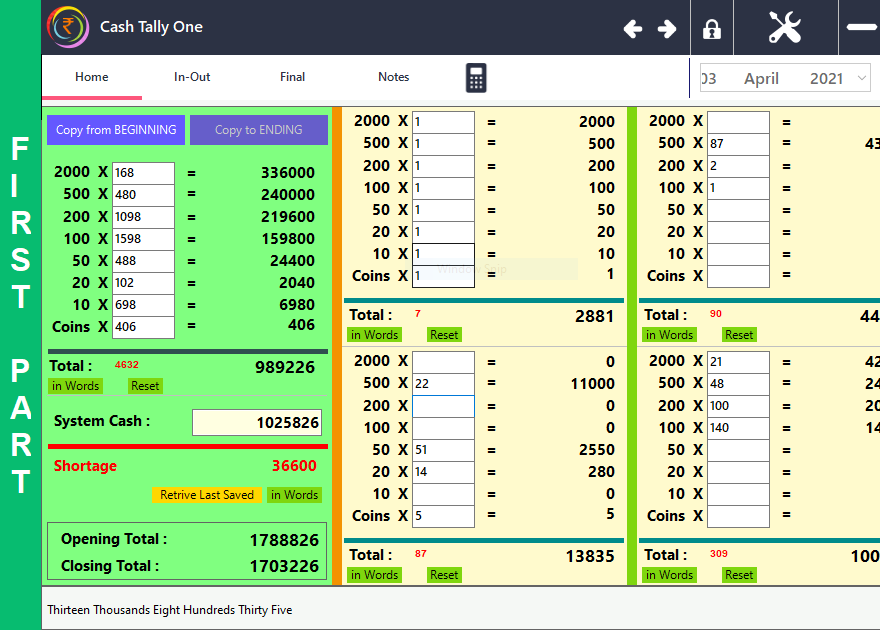Click the System Cash field 1025826

coord(257,422)
